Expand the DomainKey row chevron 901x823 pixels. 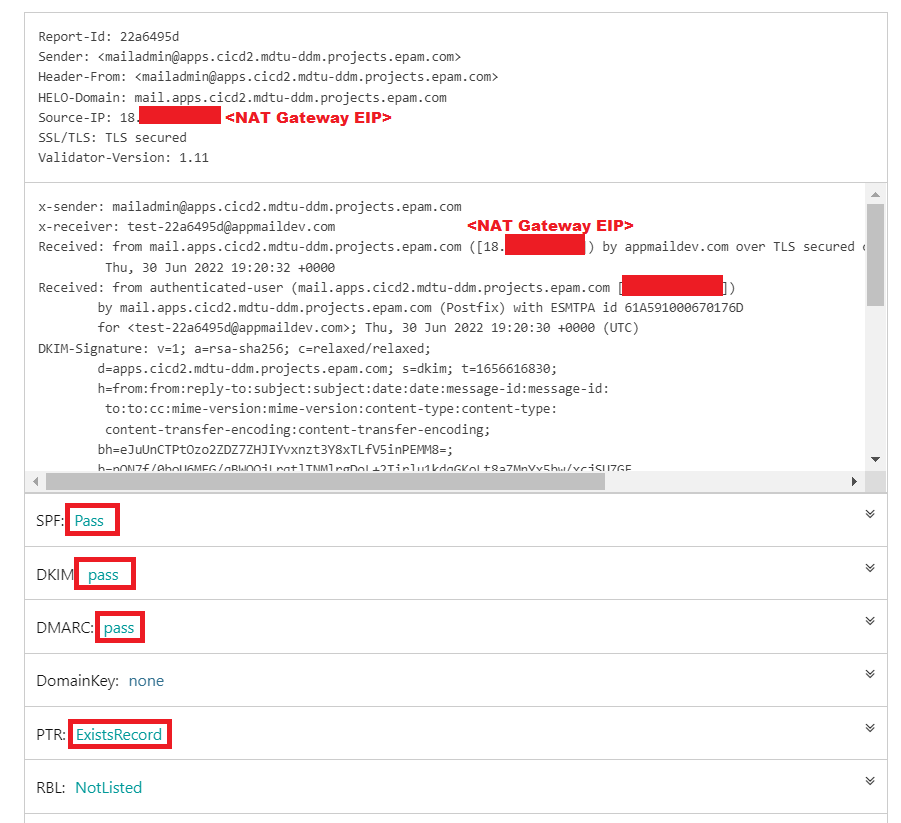pos(869,674)
